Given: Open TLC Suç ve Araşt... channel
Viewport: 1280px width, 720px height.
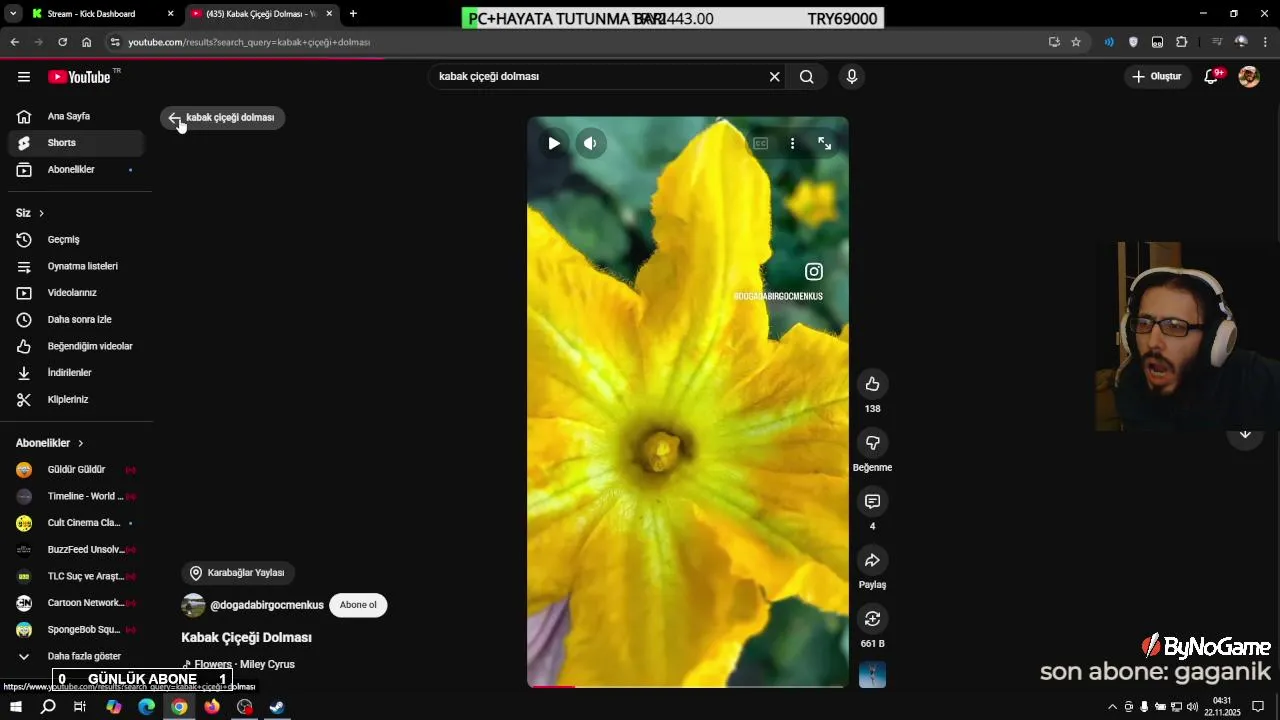Looking at the screenshot, I should click(76, 576).
